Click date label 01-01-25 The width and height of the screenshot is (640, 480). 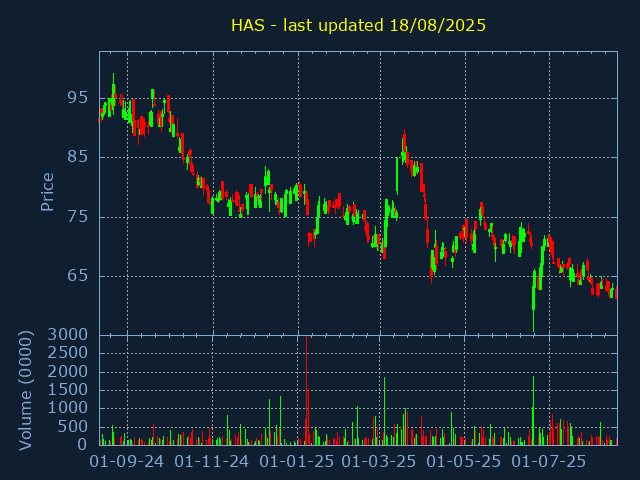coord(297,462)
